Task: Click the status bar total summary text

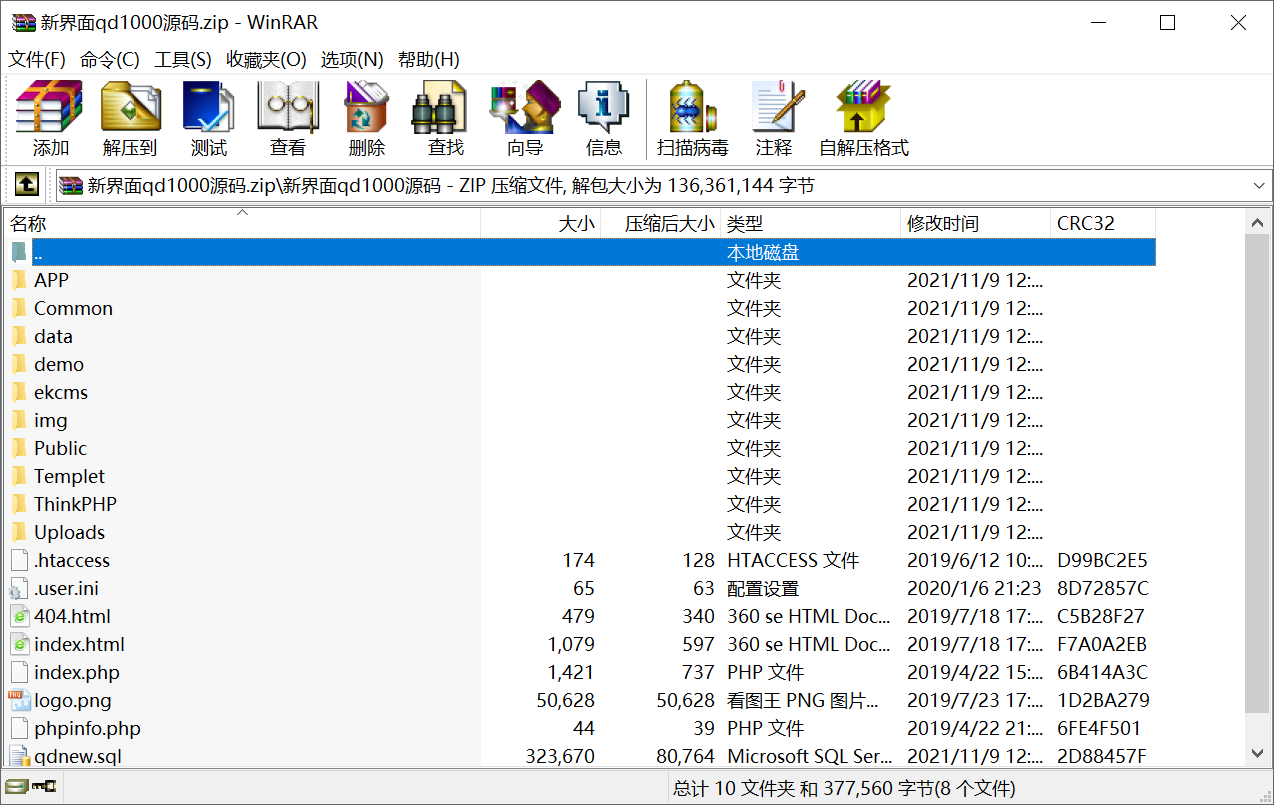Action: click(x=844, y=789)
